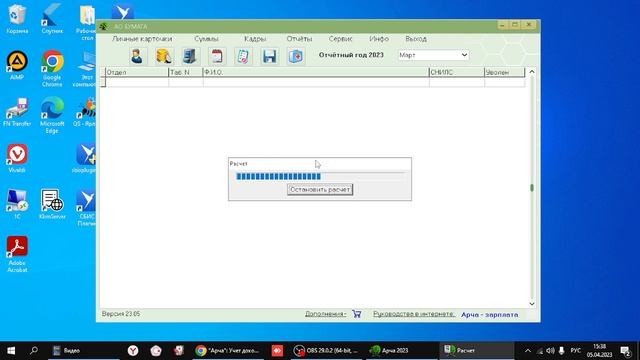This screenshot has width=640, height=360.
Task: Open the Отчёты menu
Action: coord(299,39)
